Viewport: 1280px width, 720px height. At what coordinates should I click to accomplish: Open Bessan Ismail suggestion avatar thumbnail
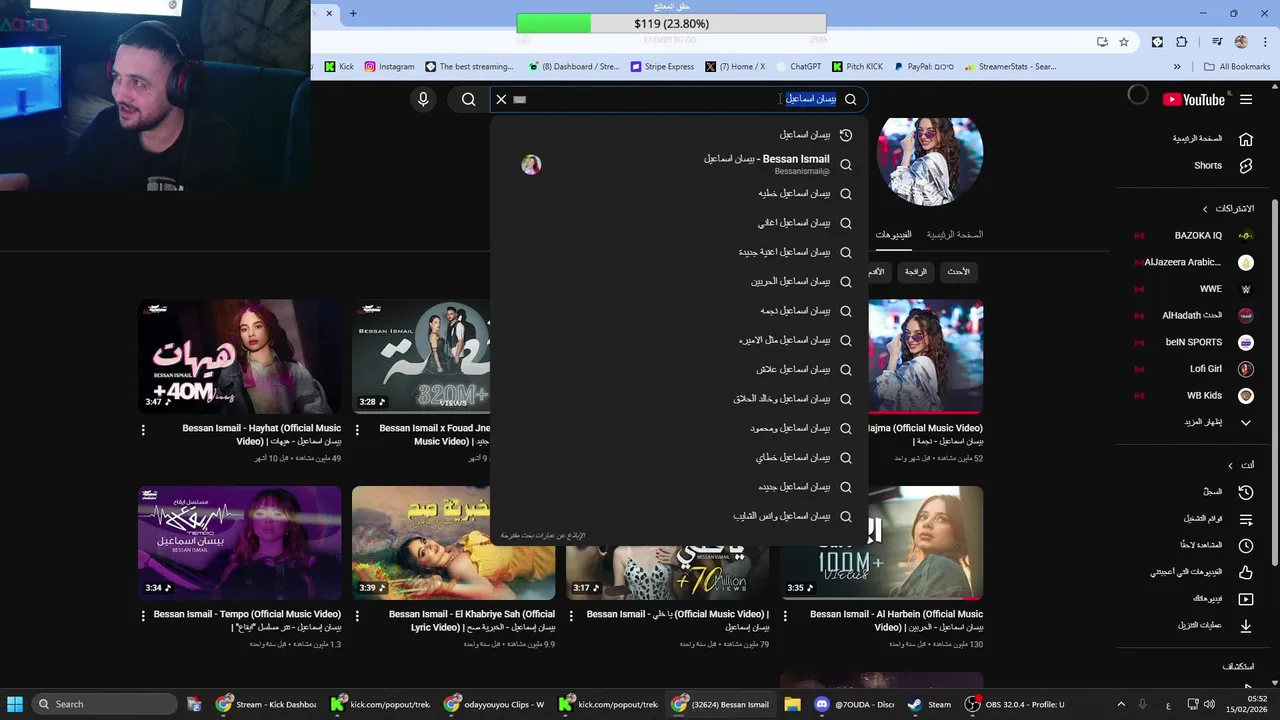click(531, 165)
